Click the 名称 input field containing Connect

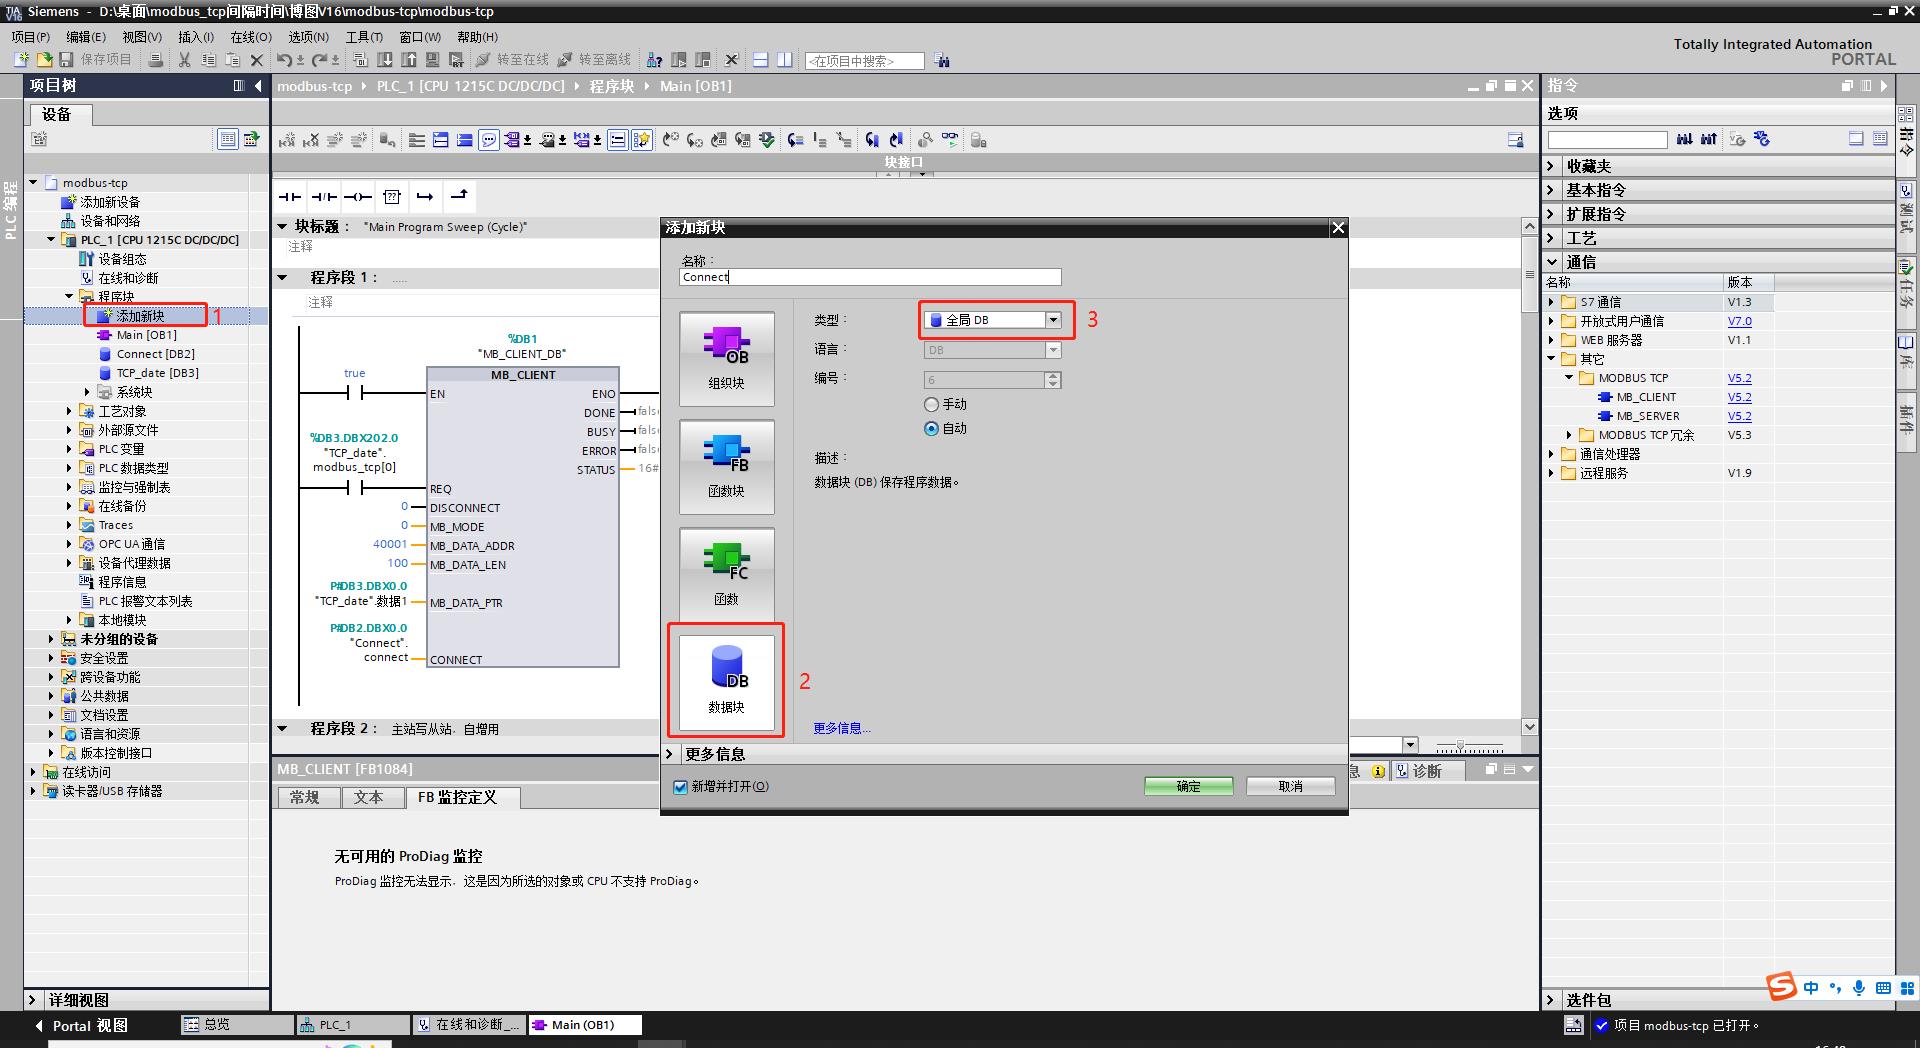pyautogui.click(x=870, y=277)
